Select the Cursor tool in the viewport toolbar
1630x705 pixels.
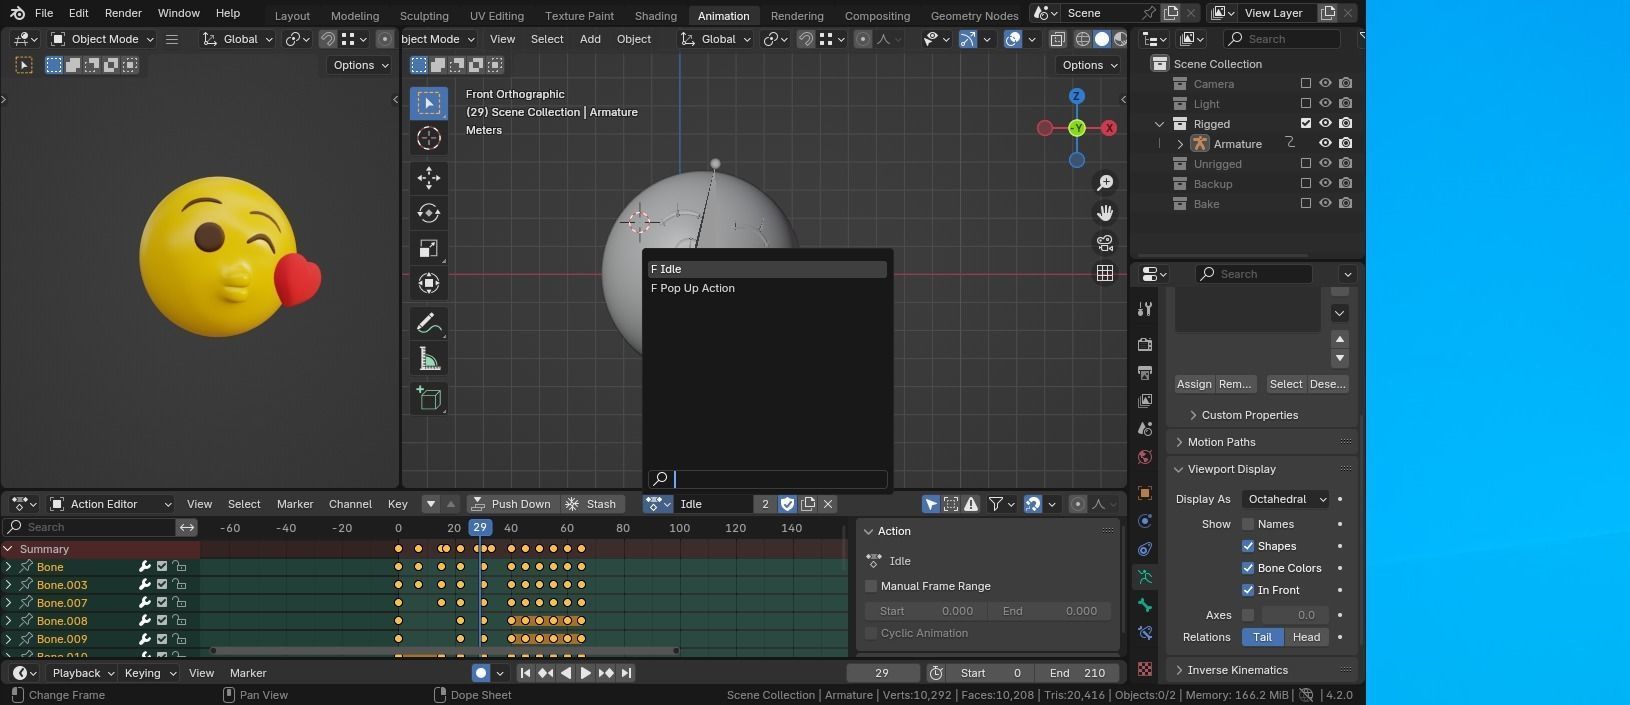pos(429,138)
